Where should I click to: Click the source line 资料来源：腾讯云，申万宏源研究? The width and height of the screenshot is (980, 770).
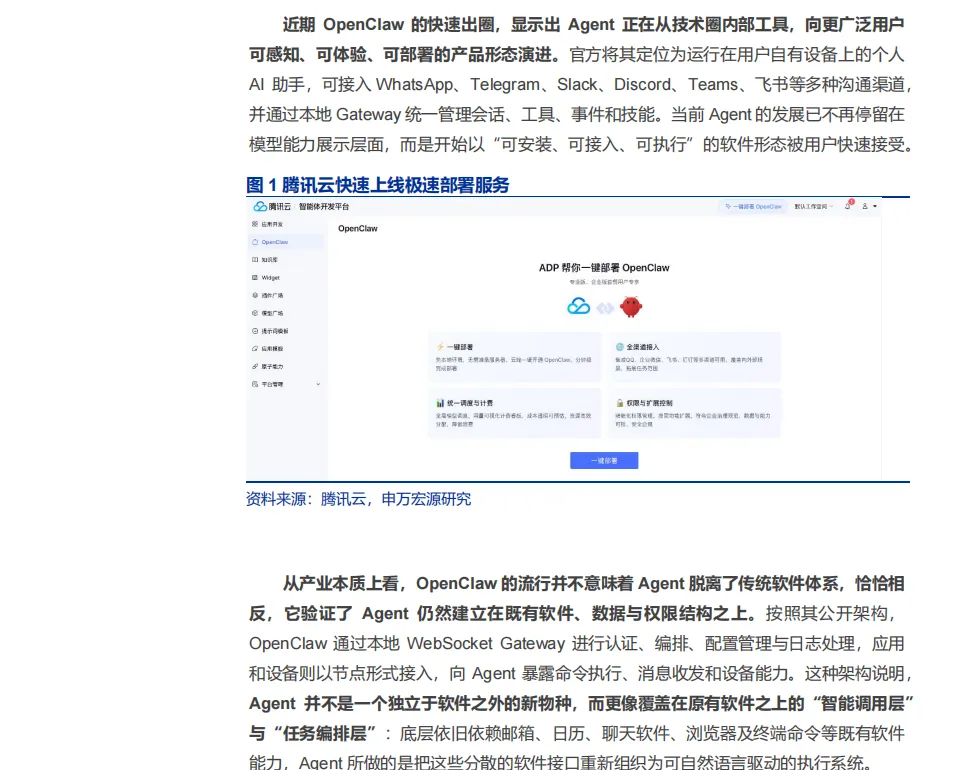point(358,499)
